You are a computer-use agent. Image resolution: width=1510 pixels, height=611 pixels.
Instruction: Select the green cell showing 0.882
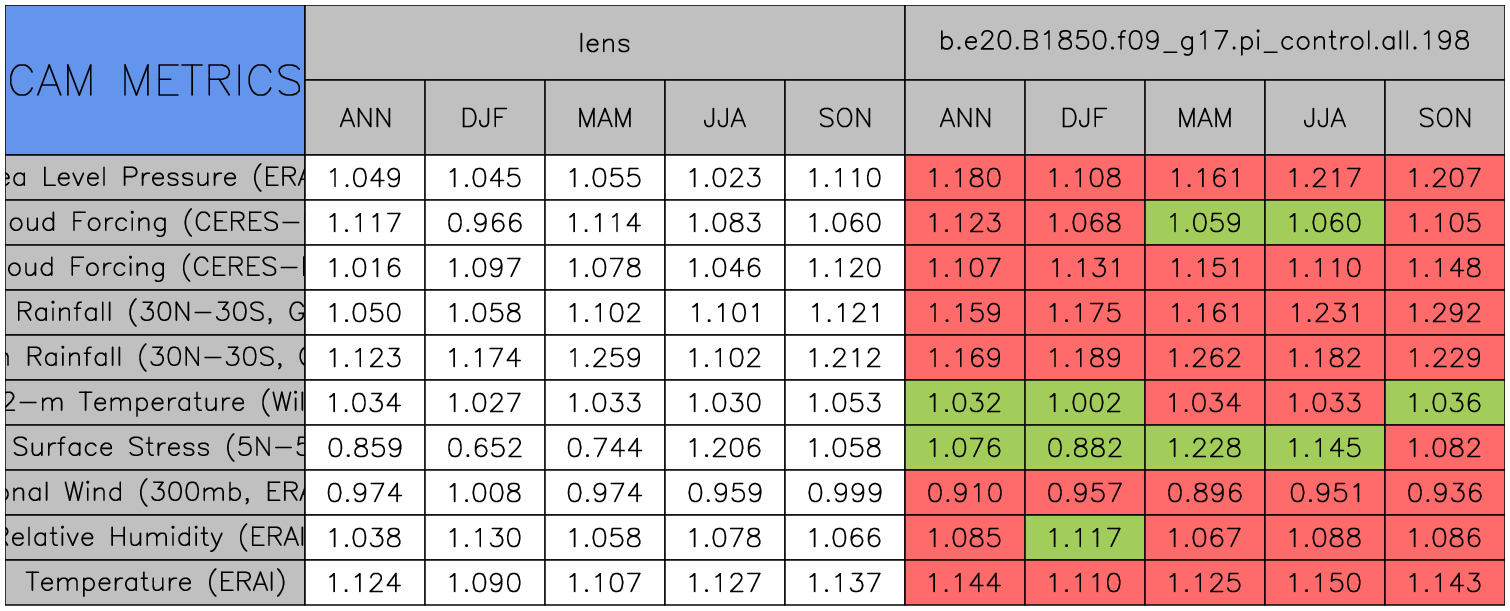(1084, 448)
